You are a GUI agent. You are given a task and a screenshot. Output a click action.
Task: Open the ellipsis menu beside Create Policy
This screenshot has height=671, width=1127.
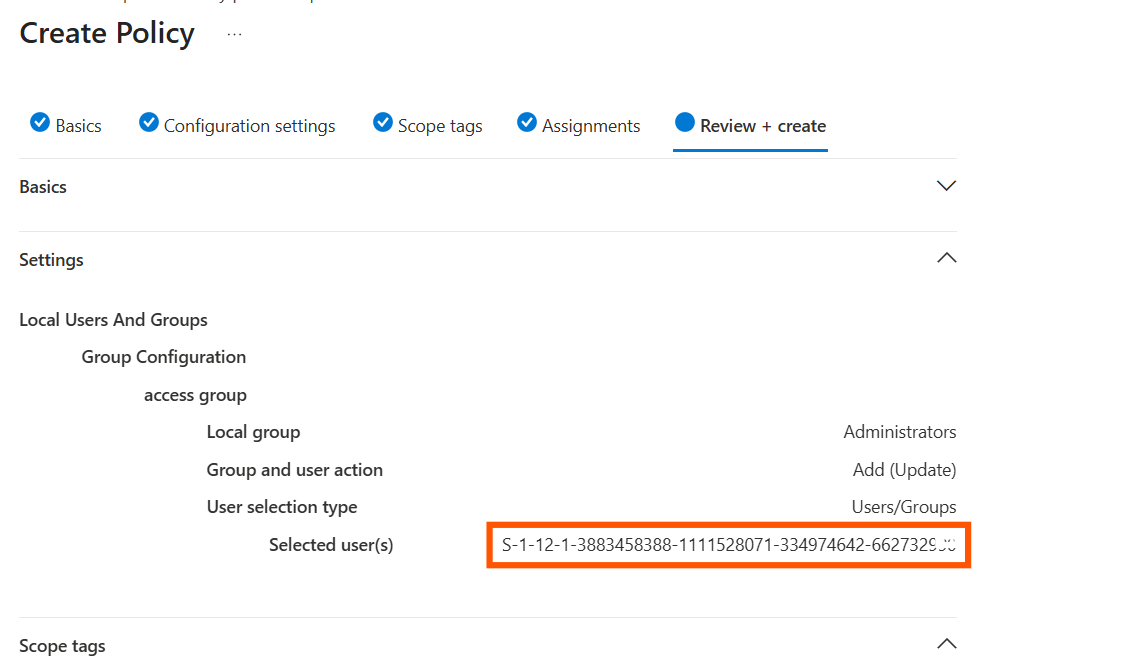point(234,34)
